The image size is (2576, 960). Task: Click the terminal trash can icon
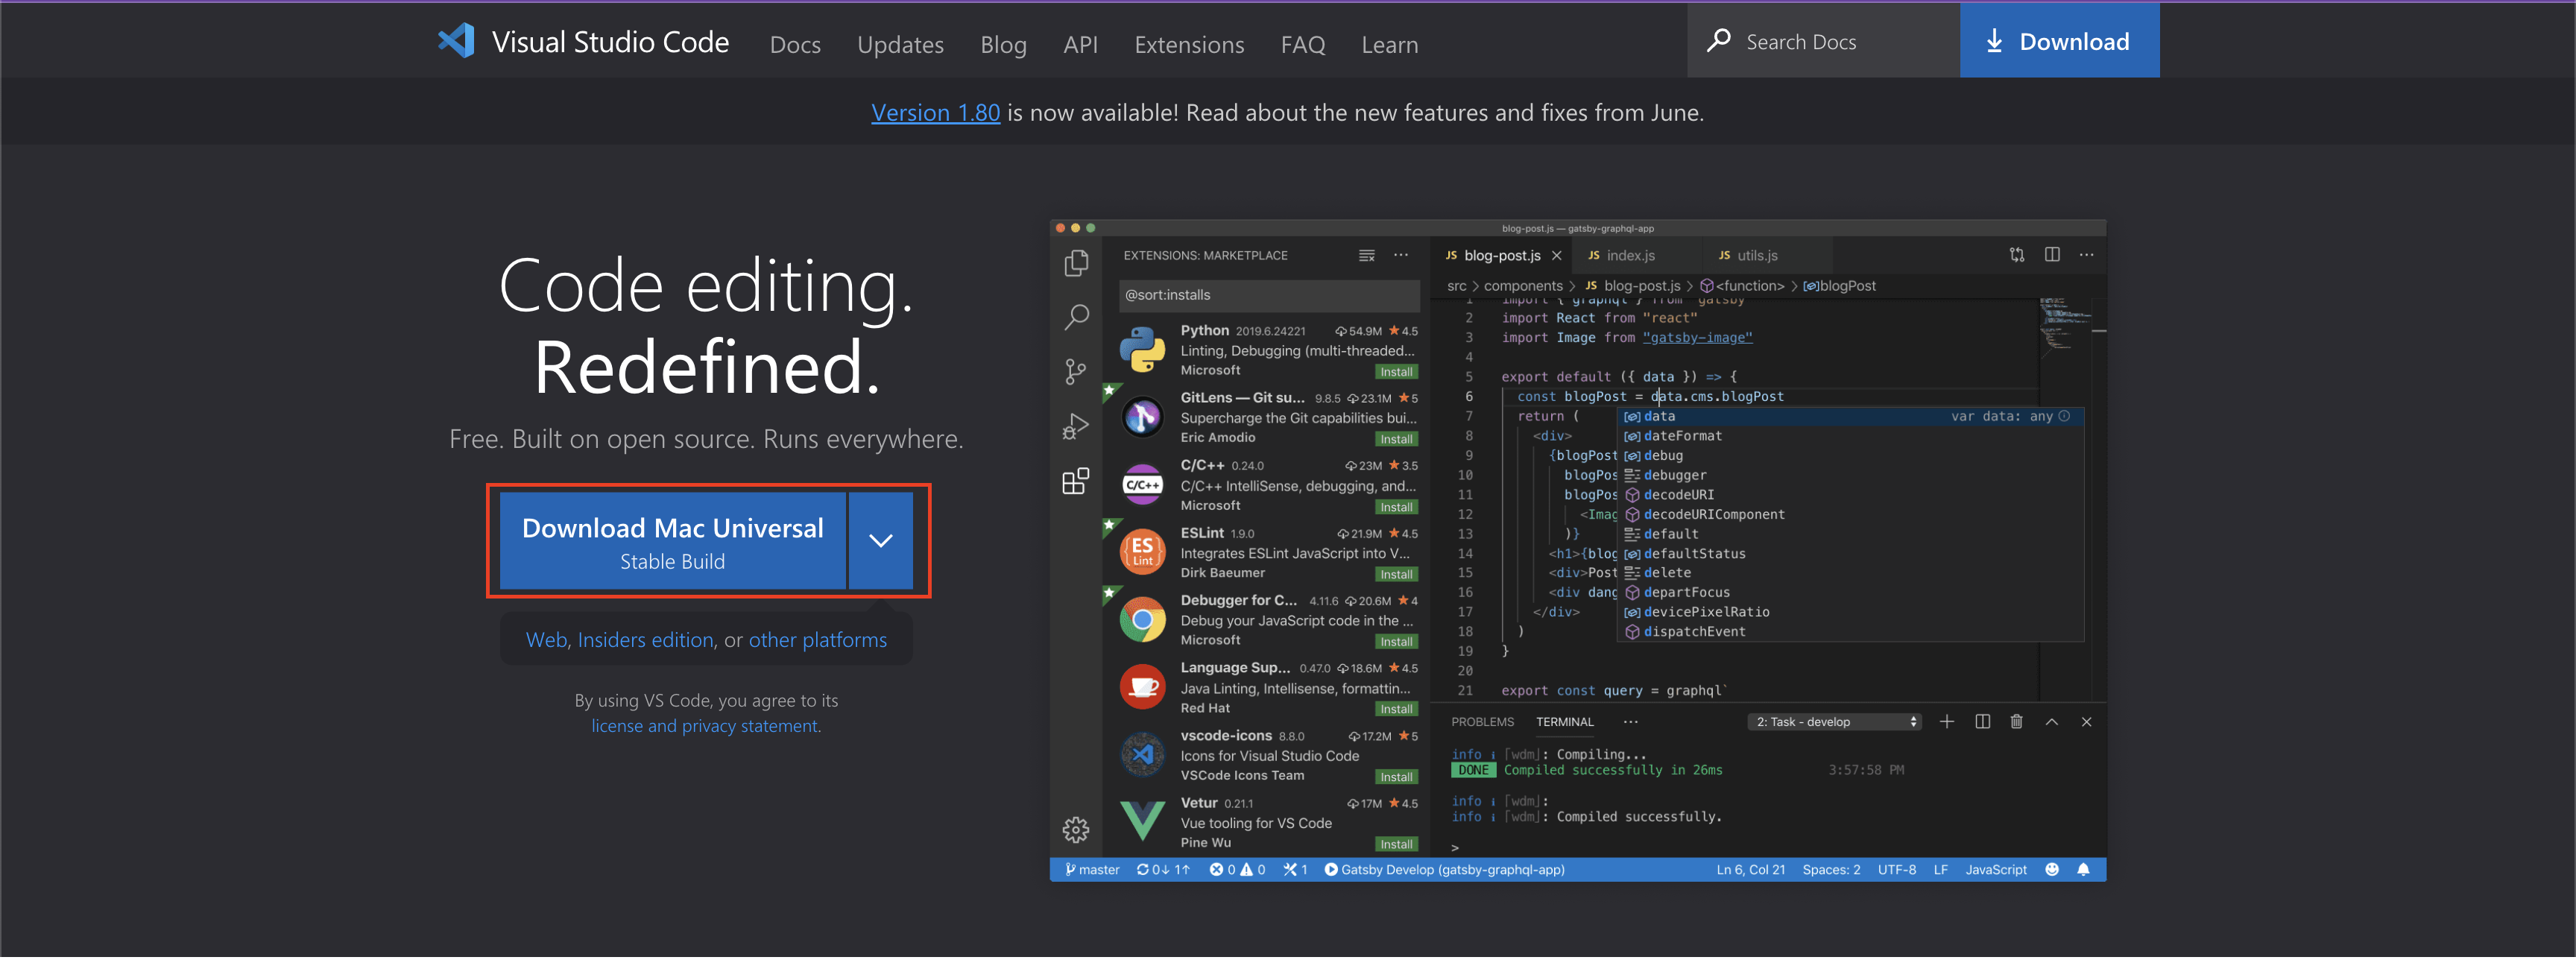[x=2016, y=722]
